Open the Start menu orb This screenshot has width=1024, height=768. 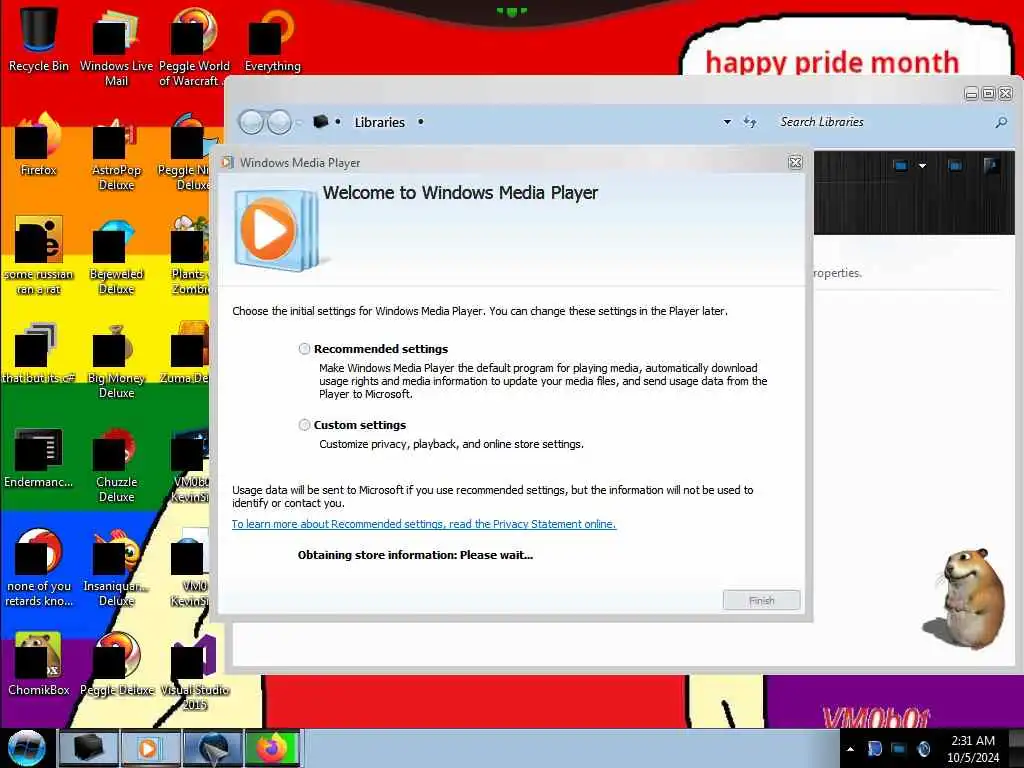tap(26, 748)
